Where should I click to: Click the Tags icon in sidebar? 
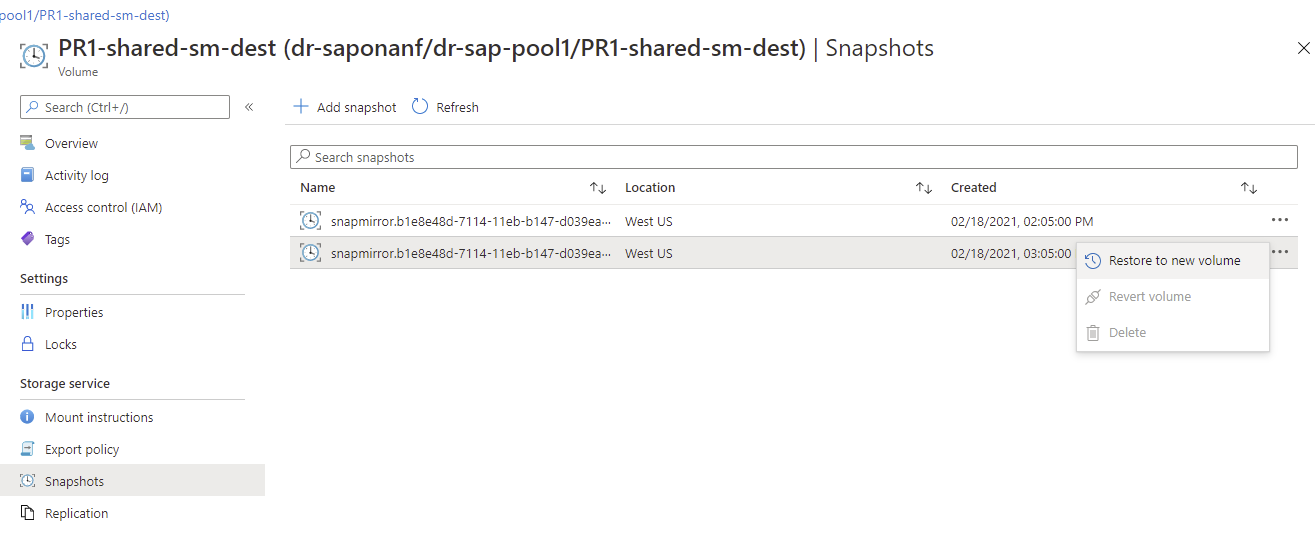[28, 239]
